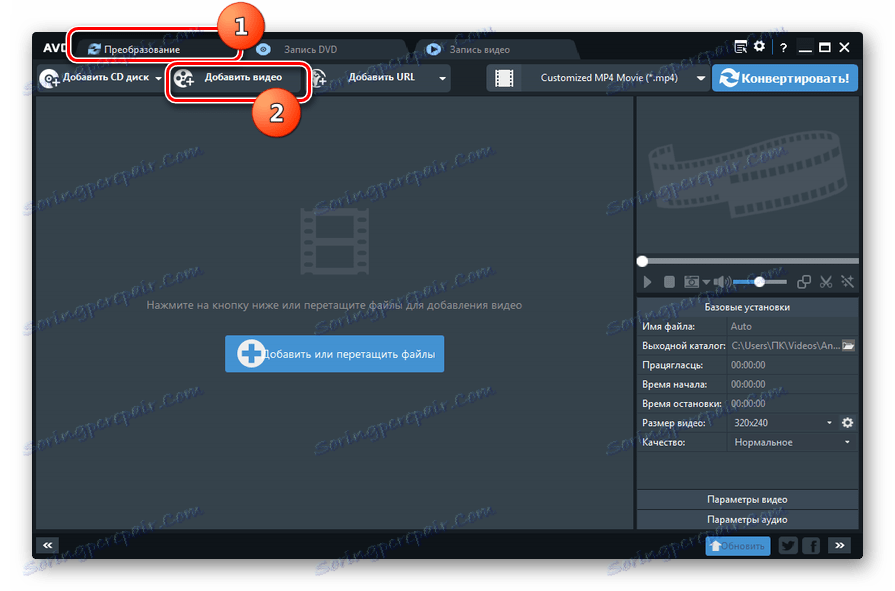Maximize the AVC window
The image size is (895, 591).
(x=825, y=48)
